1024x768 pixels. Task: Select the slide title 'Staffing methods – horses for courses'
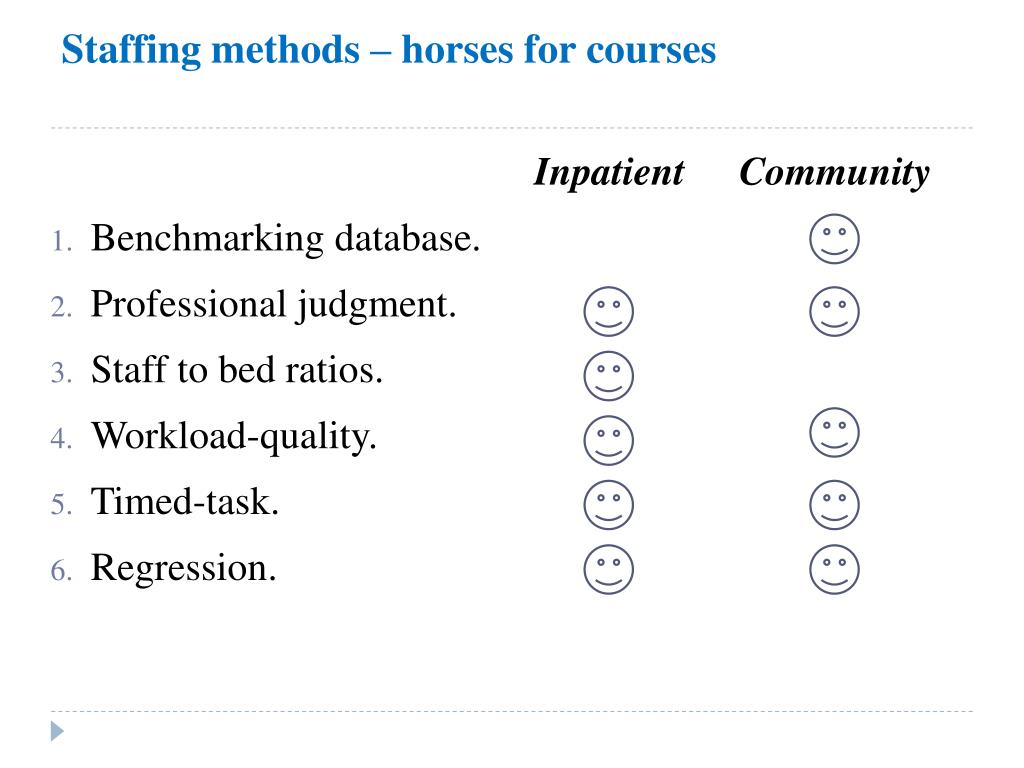[x=389, y=50]
